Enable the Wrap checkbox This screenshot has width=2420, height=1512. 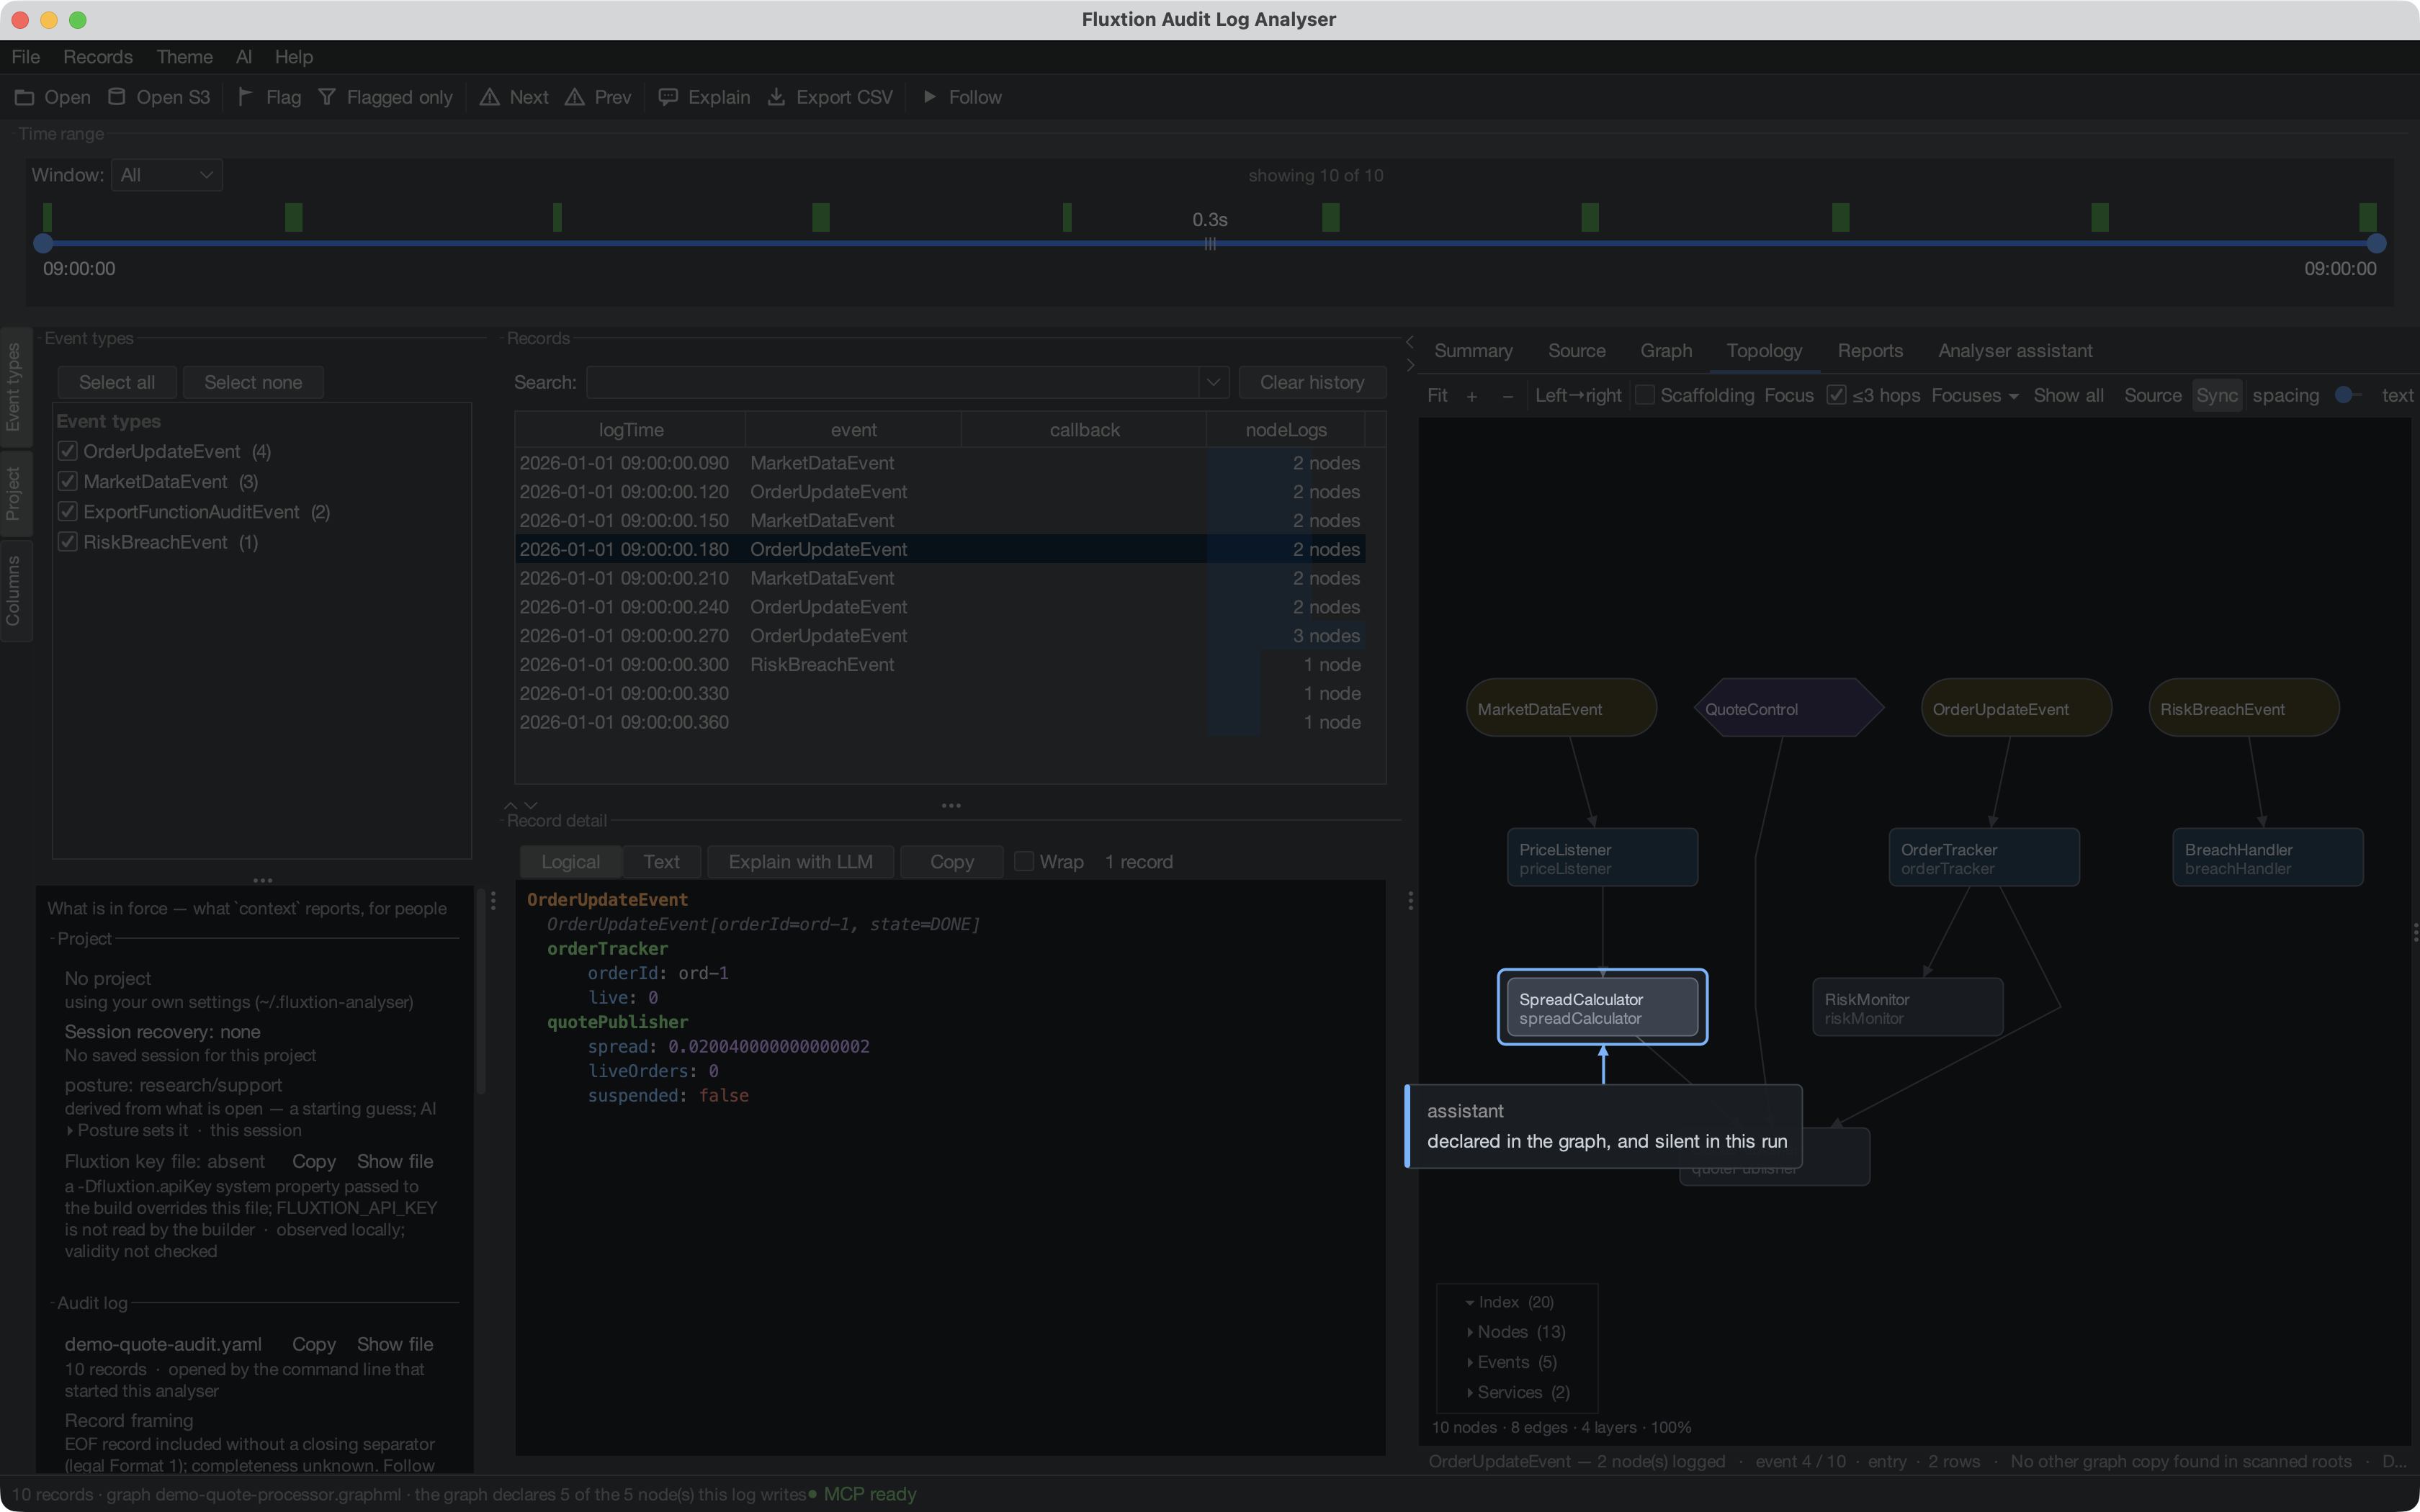point(1024,862)
